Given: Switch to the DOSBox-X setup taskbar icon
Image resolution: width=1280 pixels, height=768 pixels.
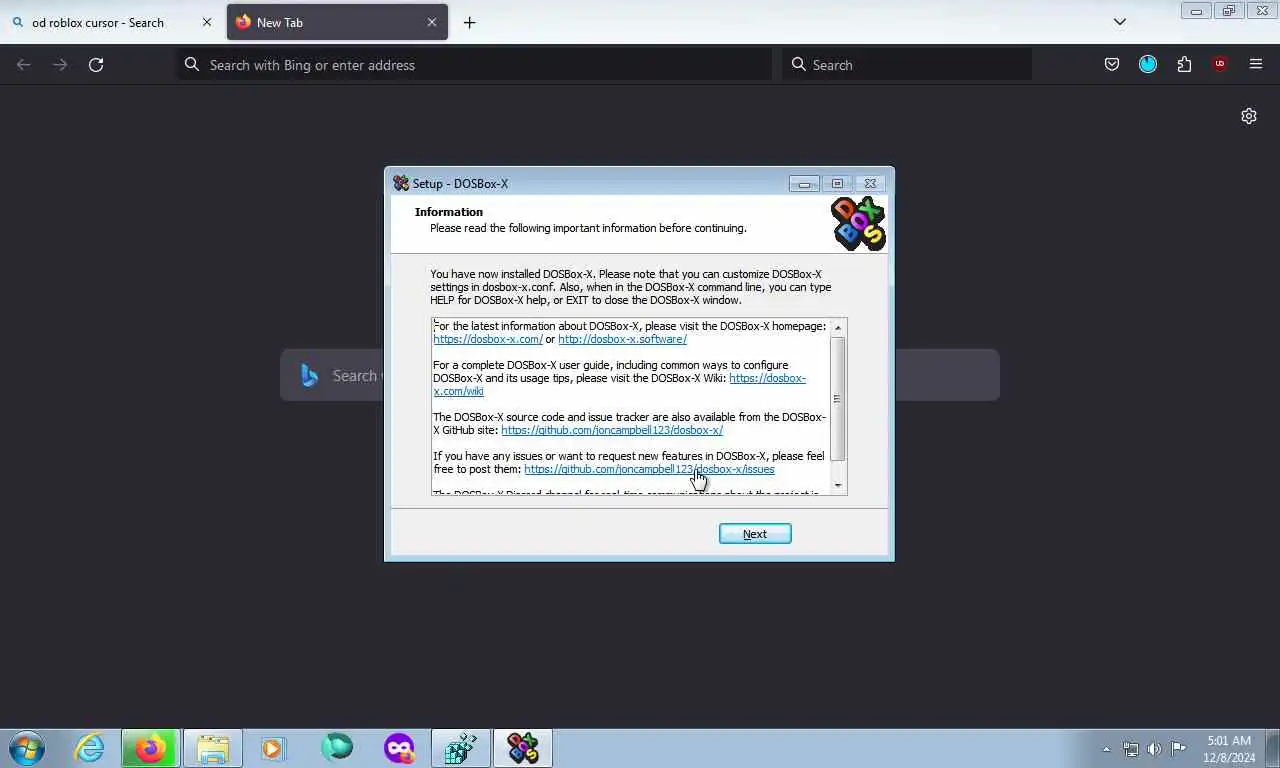Looking at the screenshot, I should (x=523, y=748).
